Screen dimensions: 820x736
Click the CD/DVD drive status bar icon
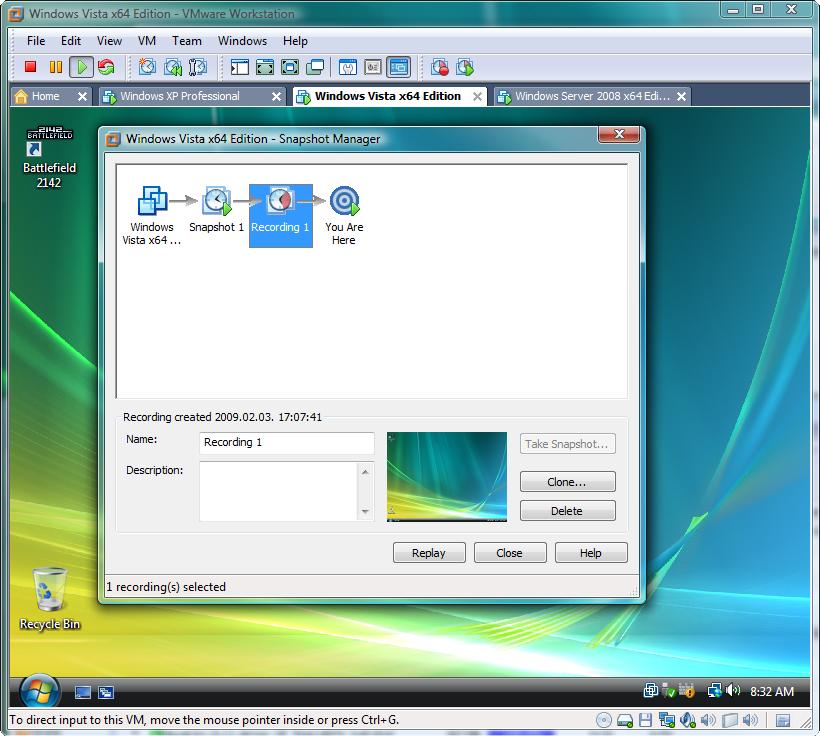coord(603,720)
